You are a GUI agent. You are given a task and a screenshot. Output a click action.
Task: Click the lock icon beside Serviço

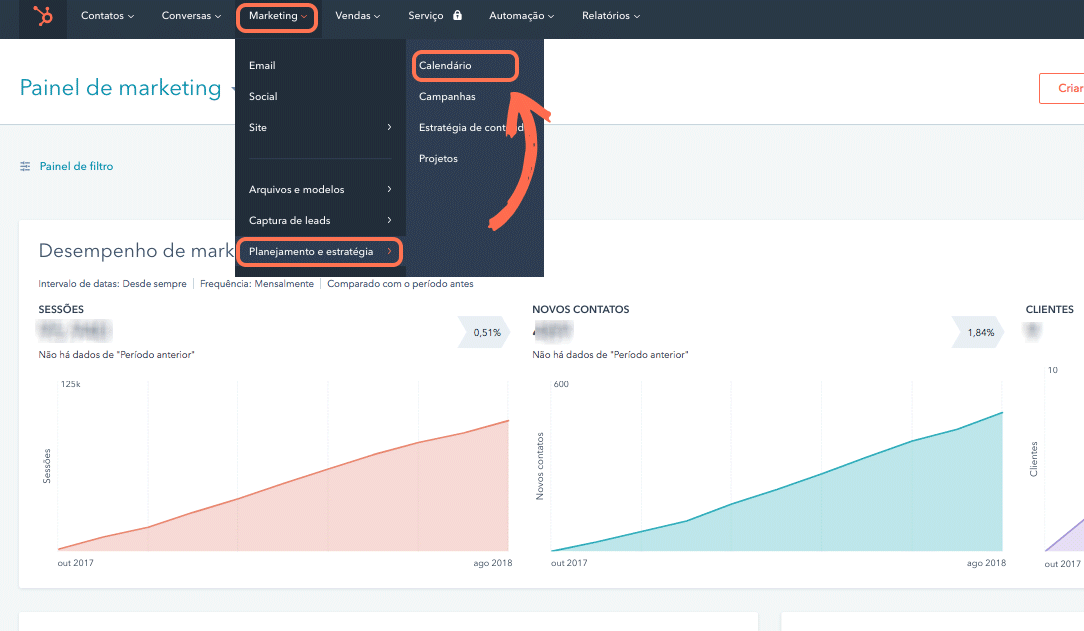click(x=457, y=15)
